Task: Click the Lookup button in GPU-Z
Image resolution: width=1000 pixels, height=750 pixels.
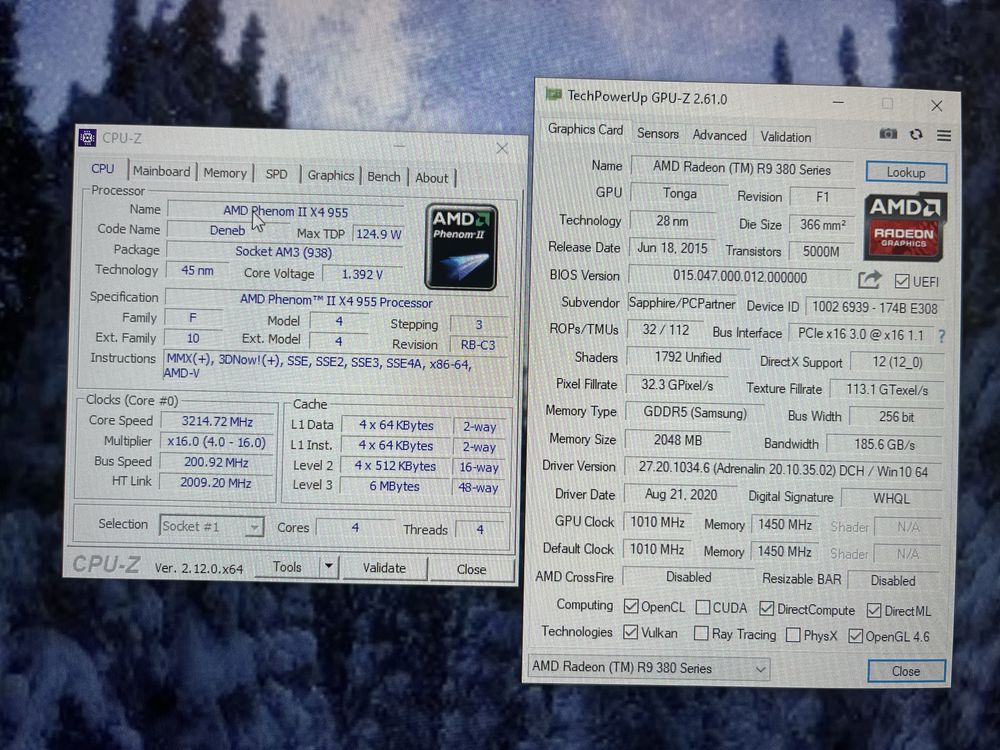Action: click(x=906, y=172)
